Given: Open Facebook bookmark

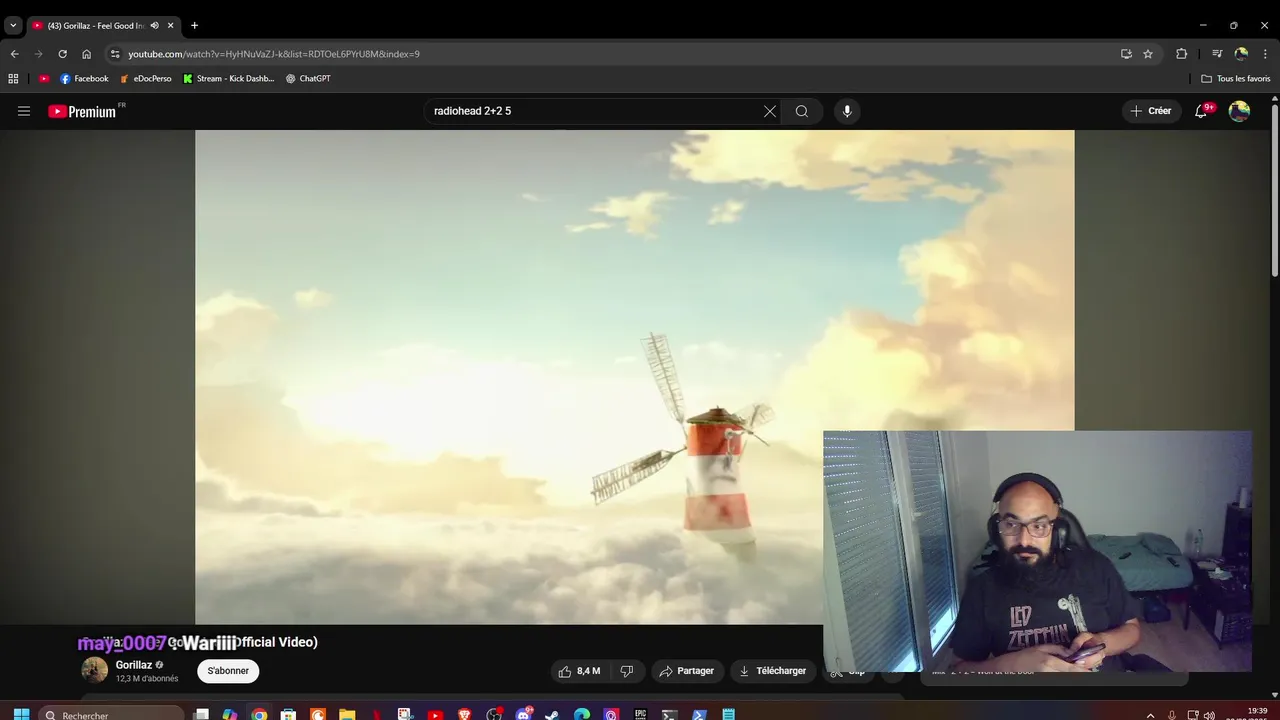Looking at the screenshot, I should point(84,78).
